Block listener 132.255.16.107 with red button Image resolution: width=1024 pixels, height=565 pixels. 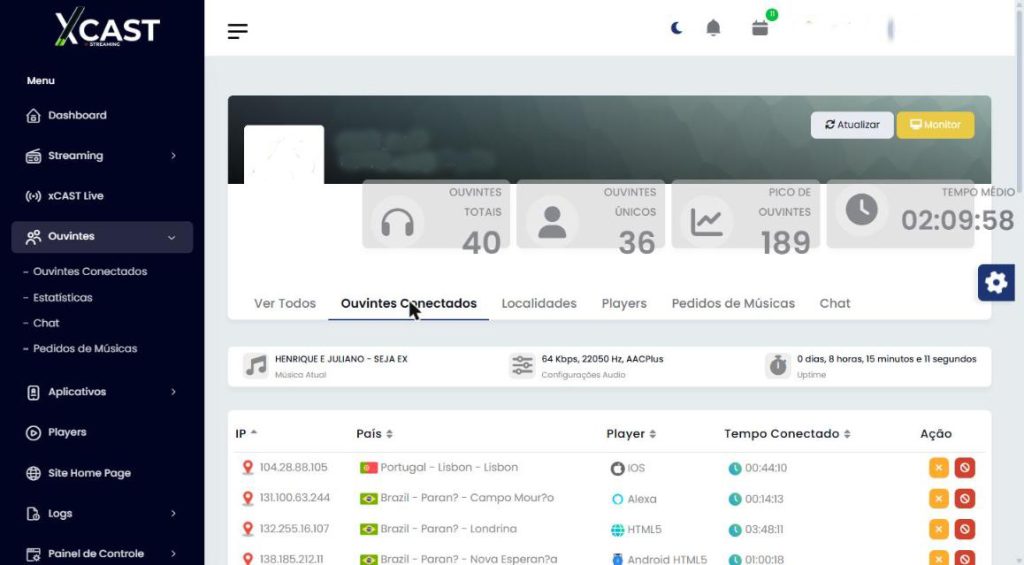point(965,529)
